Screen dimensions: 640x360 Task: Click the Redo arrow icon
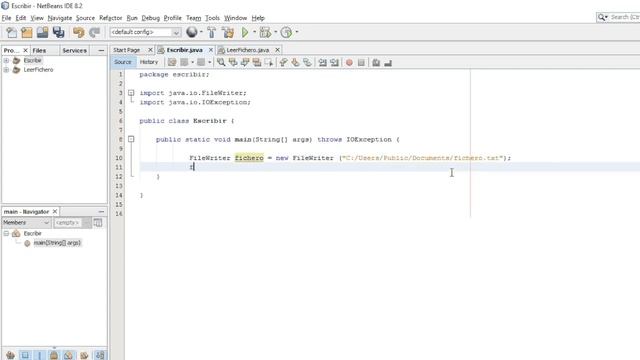pyautogui.click(x=94, y=32)
